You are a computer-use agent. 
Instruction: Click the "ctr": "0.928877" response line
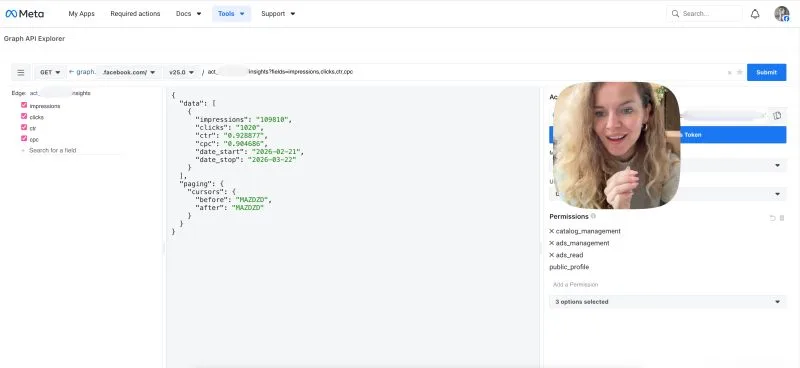pos(231,136)
